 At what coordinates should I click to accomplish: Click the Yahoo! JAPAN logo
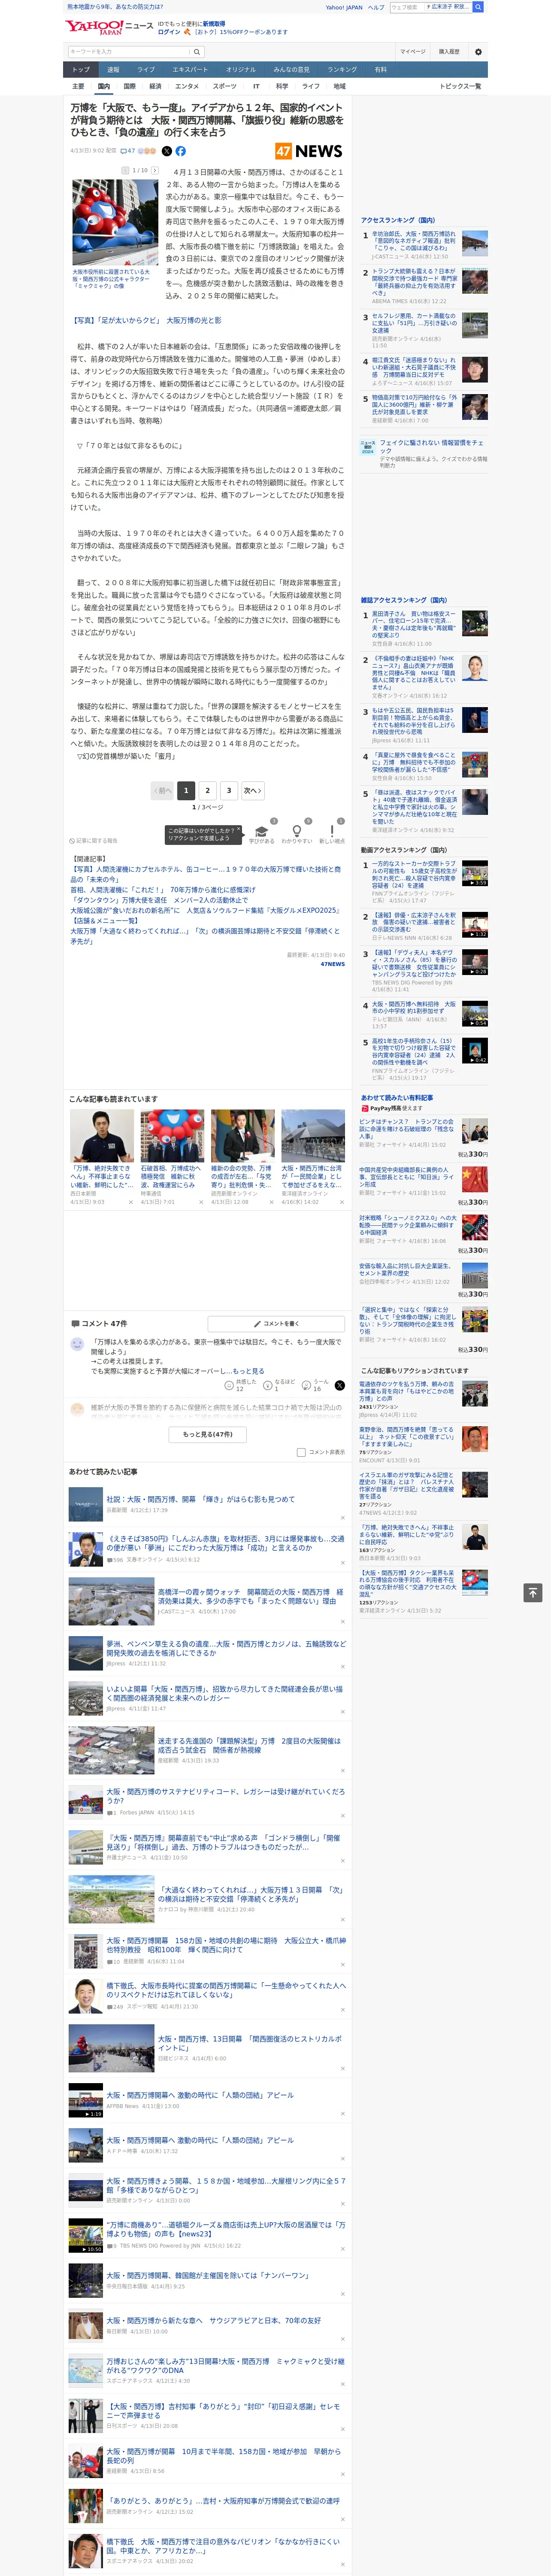tap(94, 27)
